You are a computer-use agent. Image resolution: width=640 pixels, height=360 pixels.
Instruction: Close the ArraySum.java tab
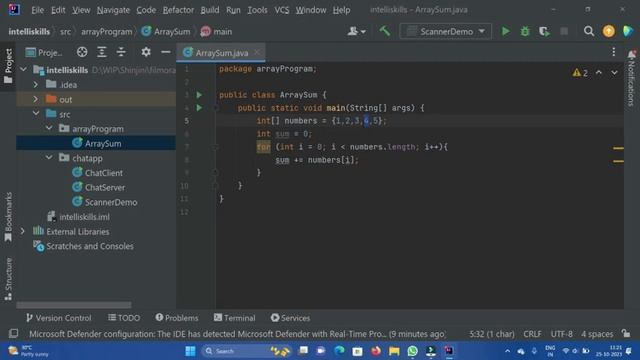point(257,52)
